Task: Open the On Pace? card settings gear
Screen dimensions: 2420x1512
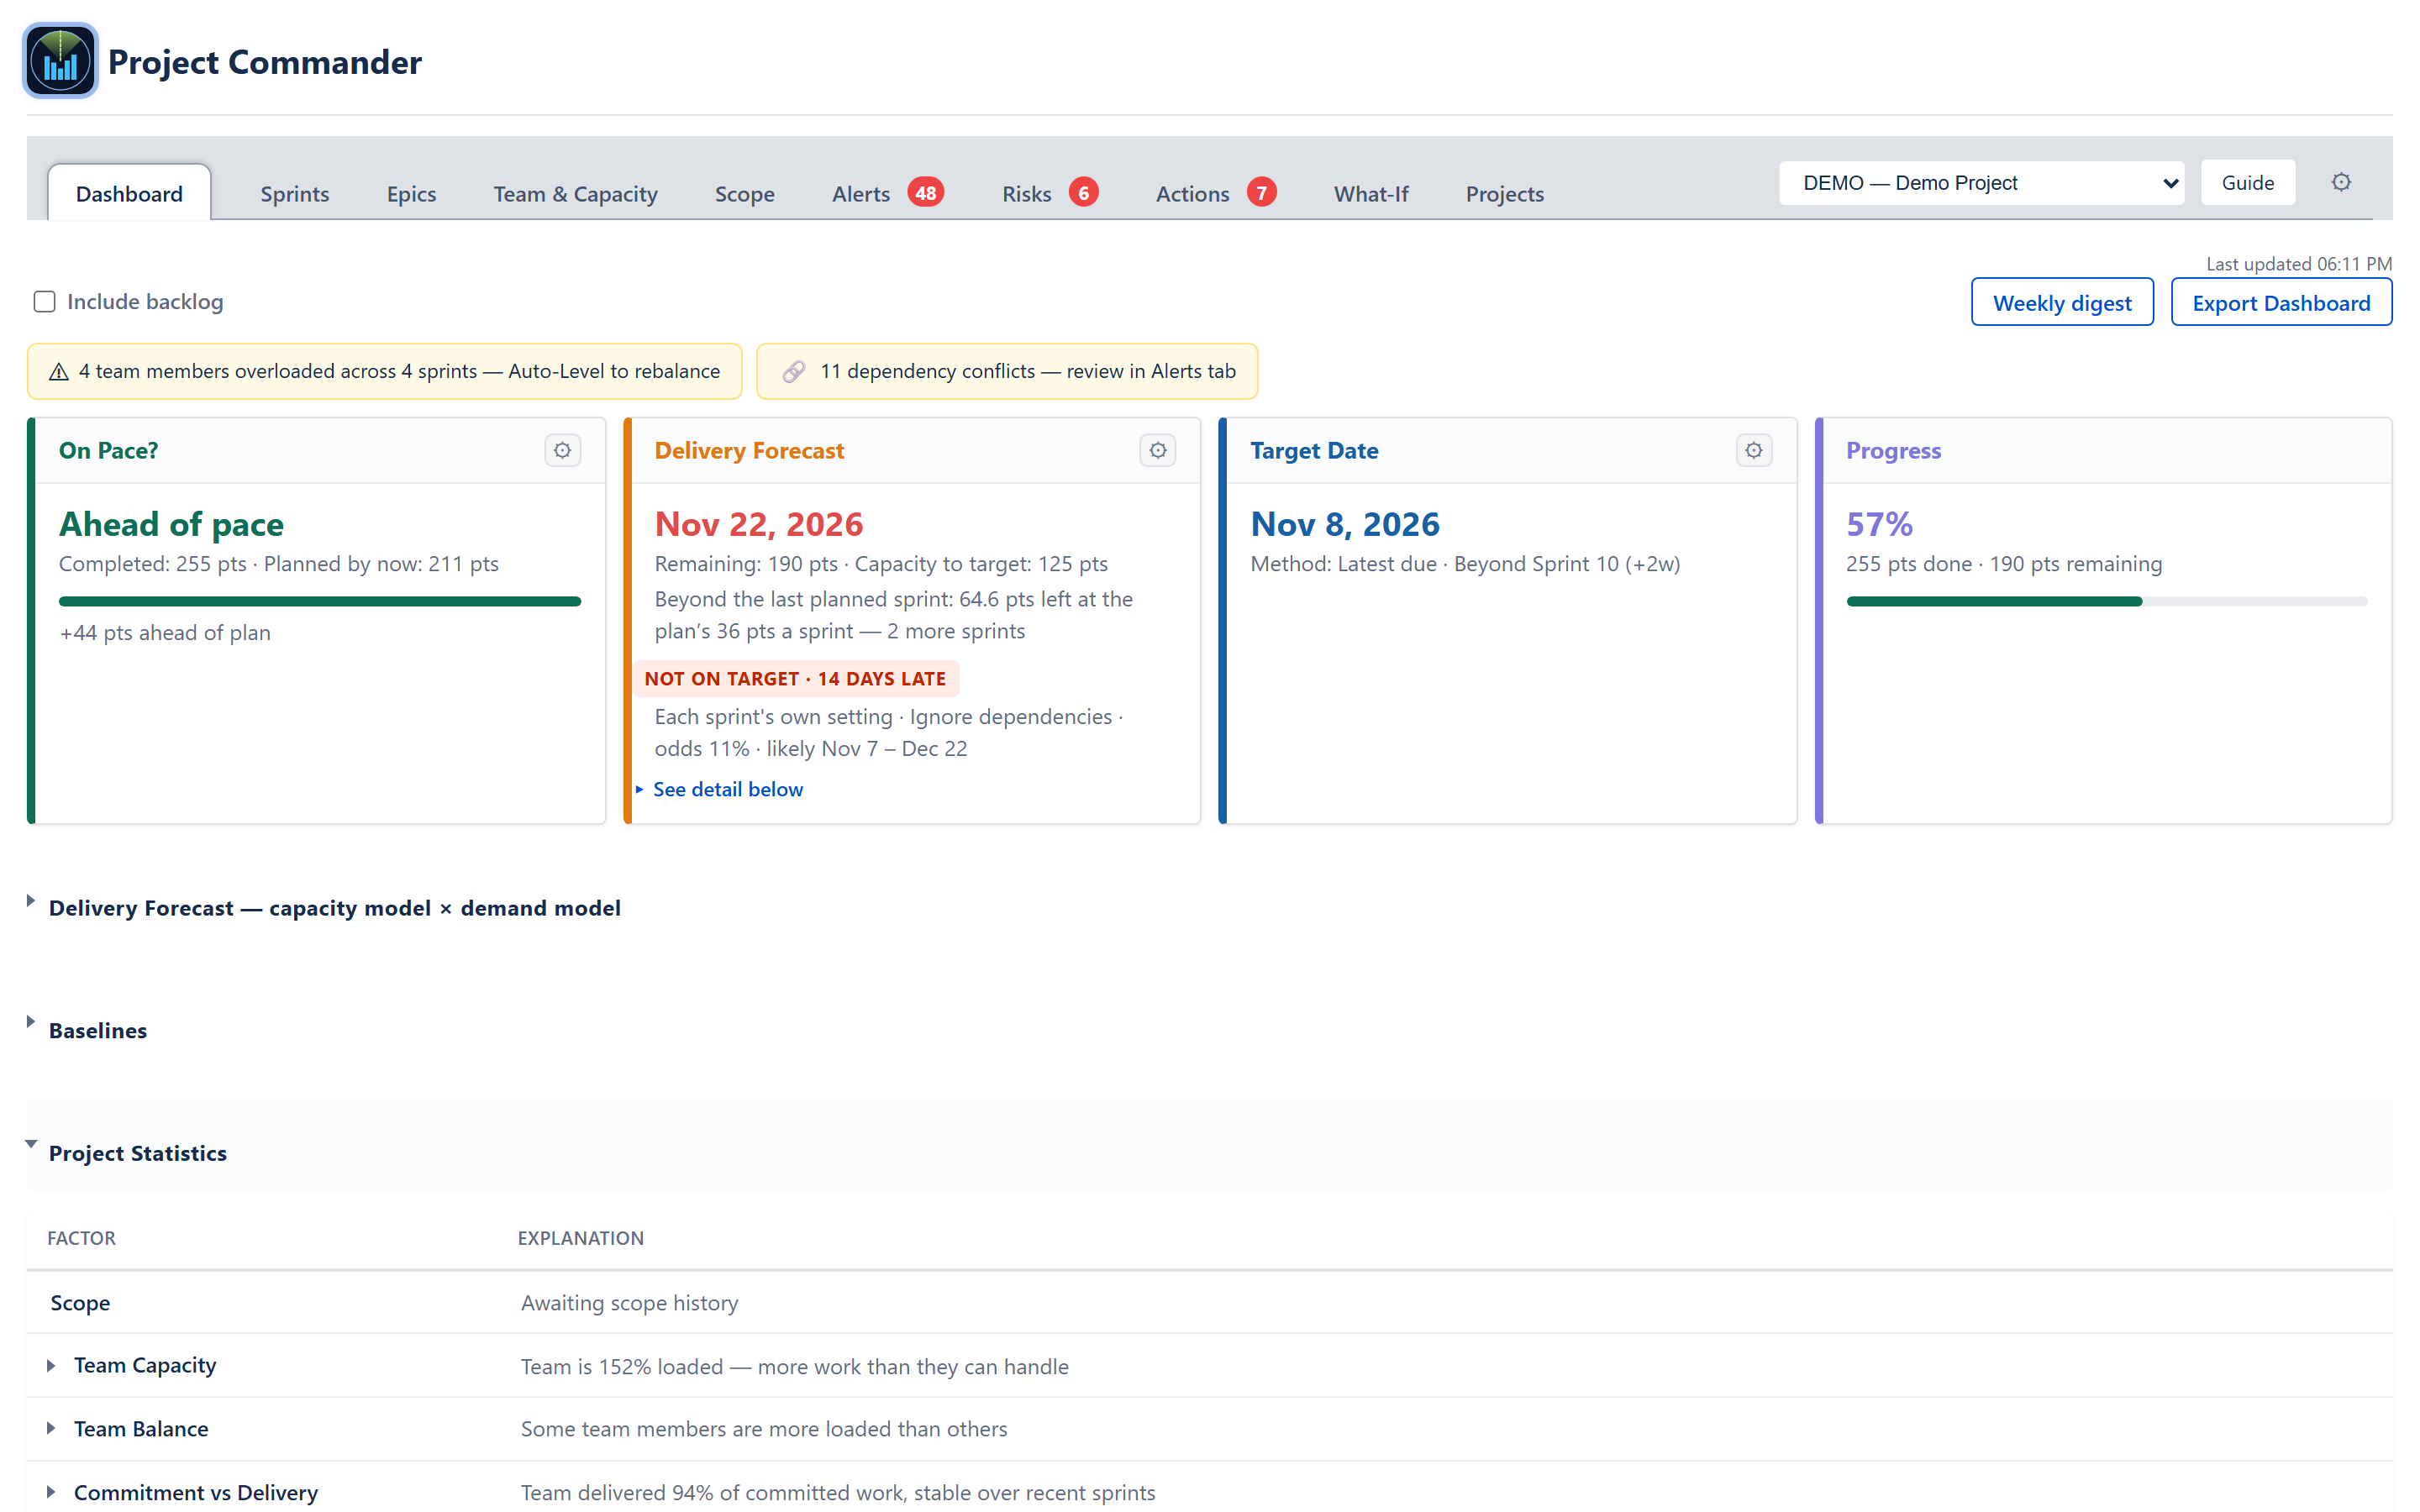Action: pyautogui.click(x=562, y=450)
